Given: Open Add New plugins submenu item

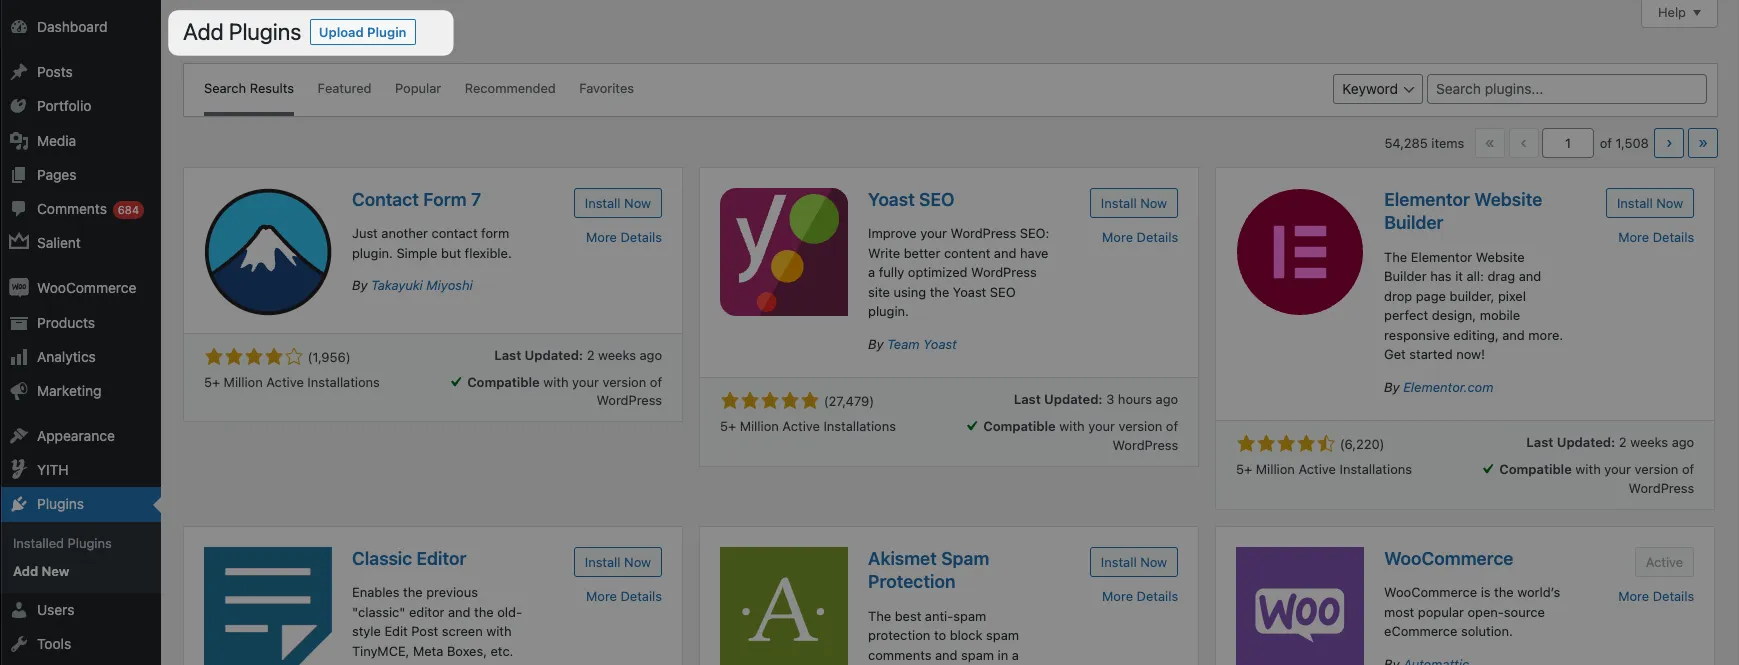Looking at the screenshot, I should pos(41,572).
